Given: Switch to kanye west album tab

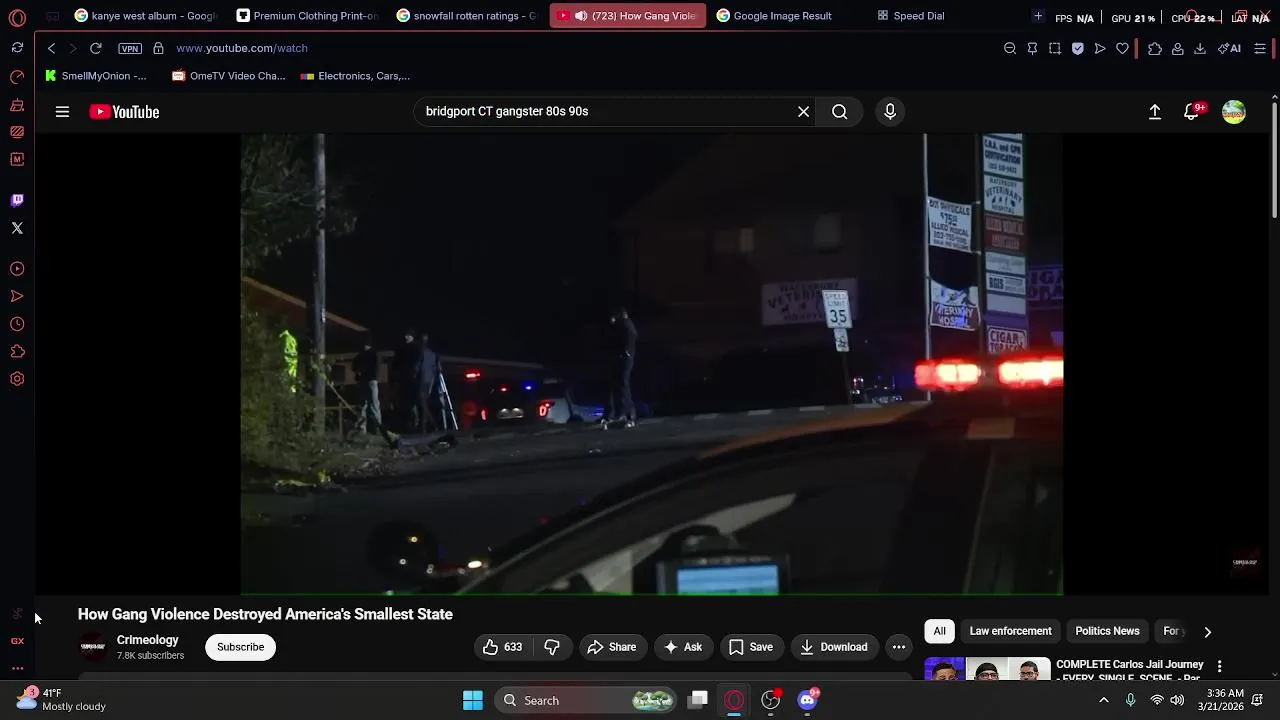Looking at the screenshot, I should click(x=146, y=16).
